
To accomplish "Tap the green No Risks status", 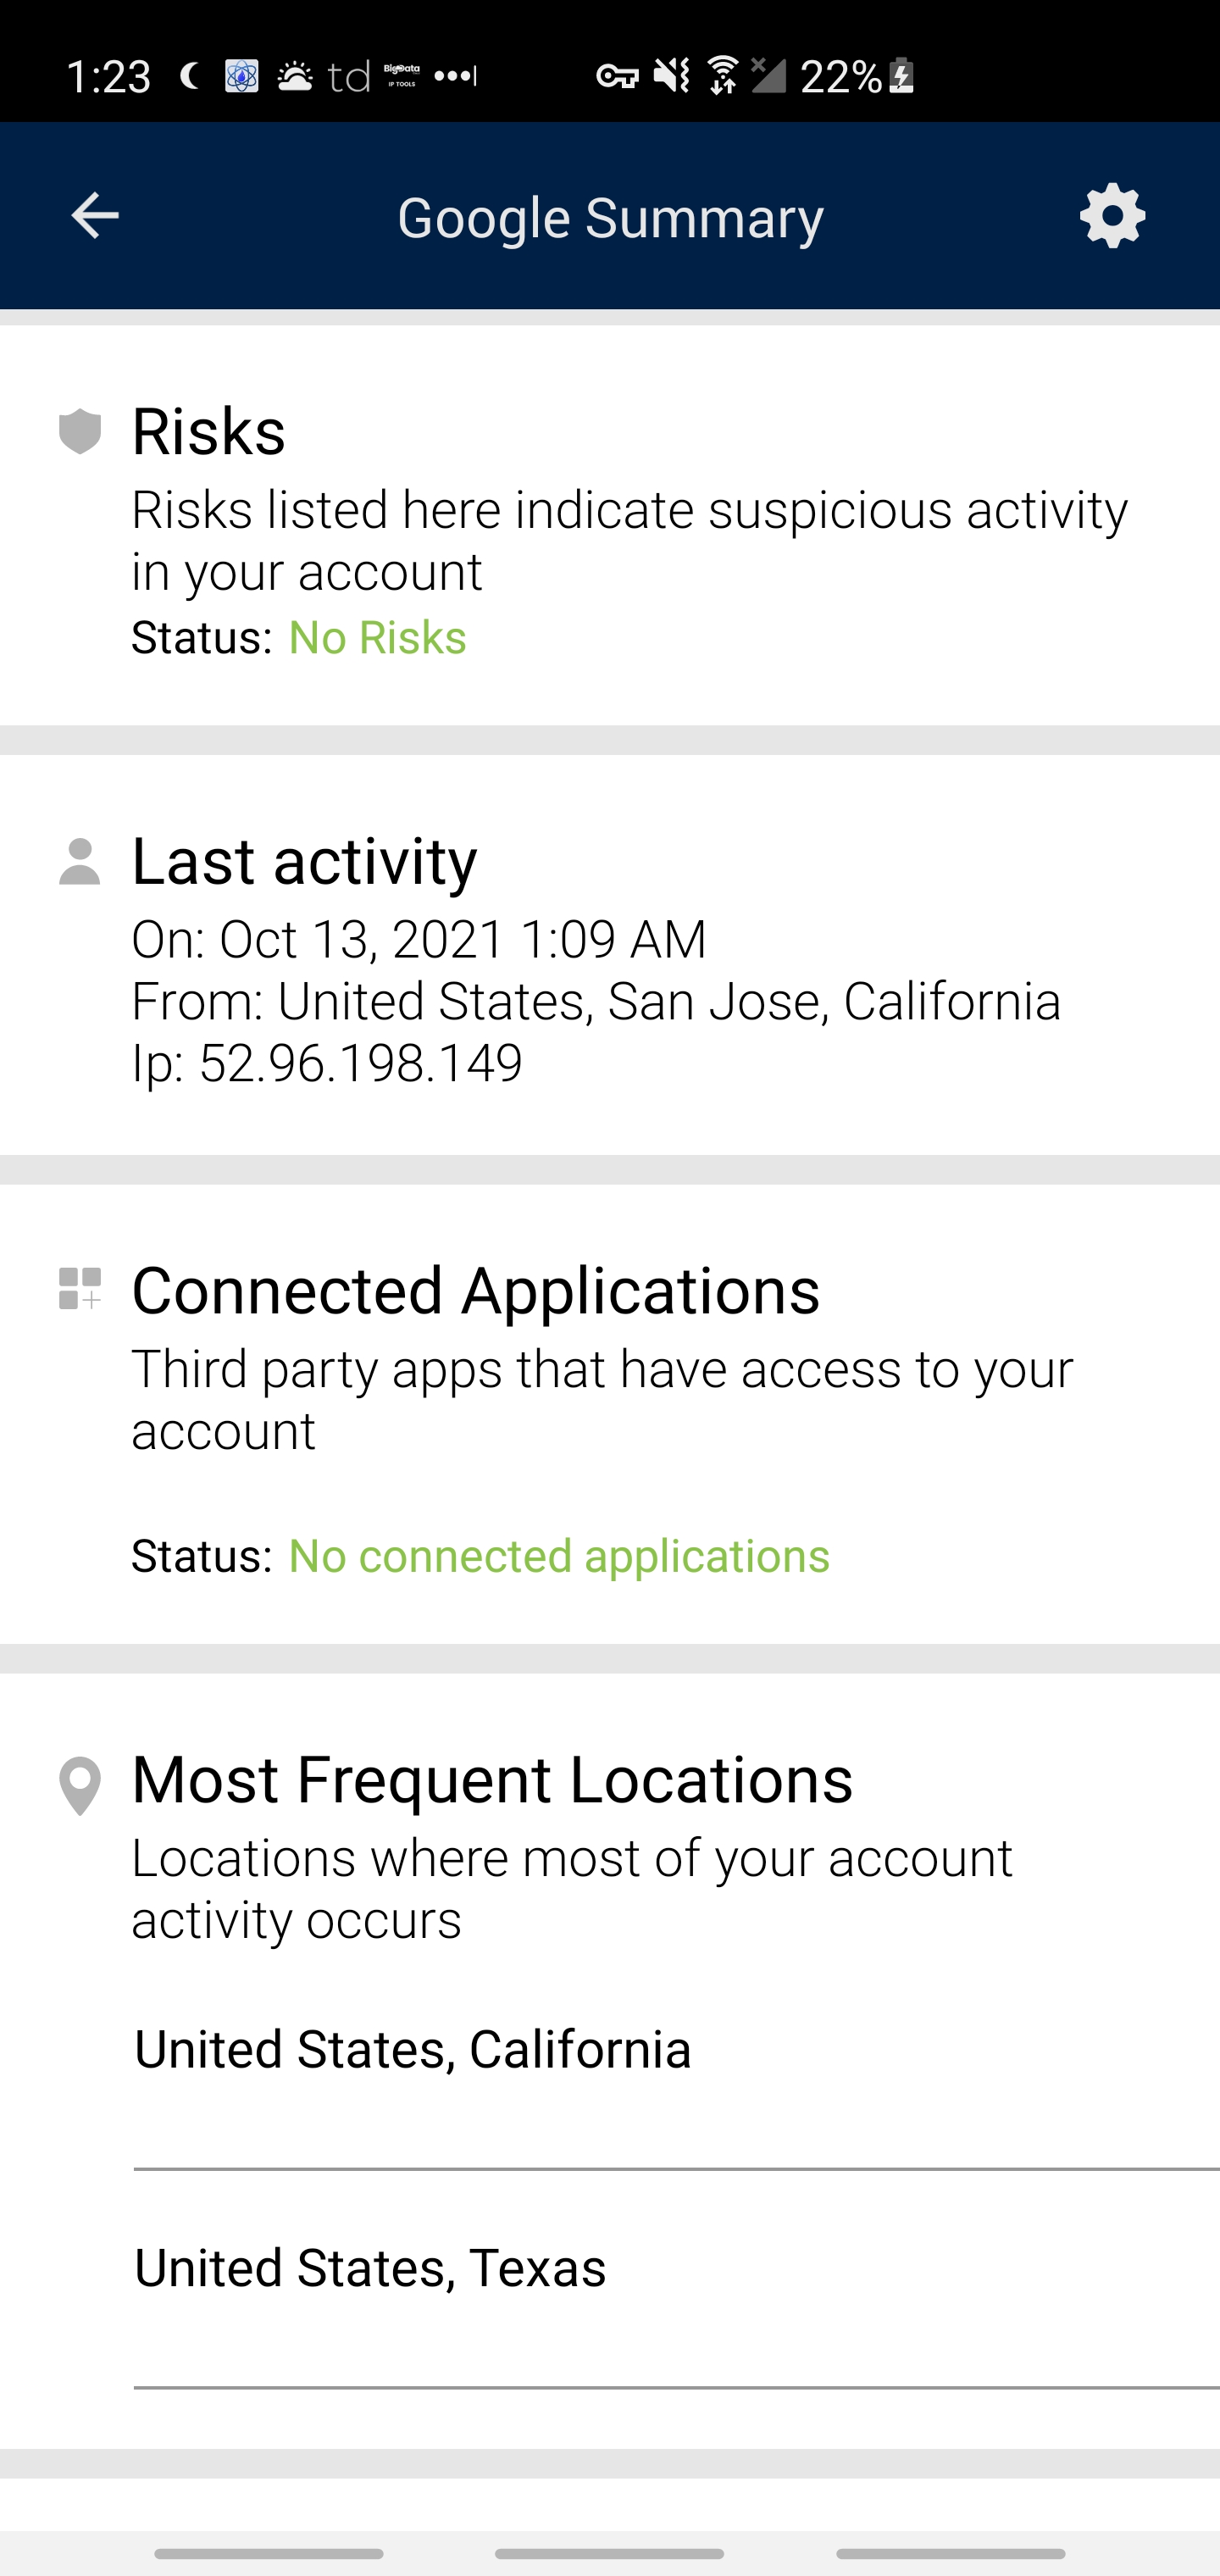I will point(377,638).
